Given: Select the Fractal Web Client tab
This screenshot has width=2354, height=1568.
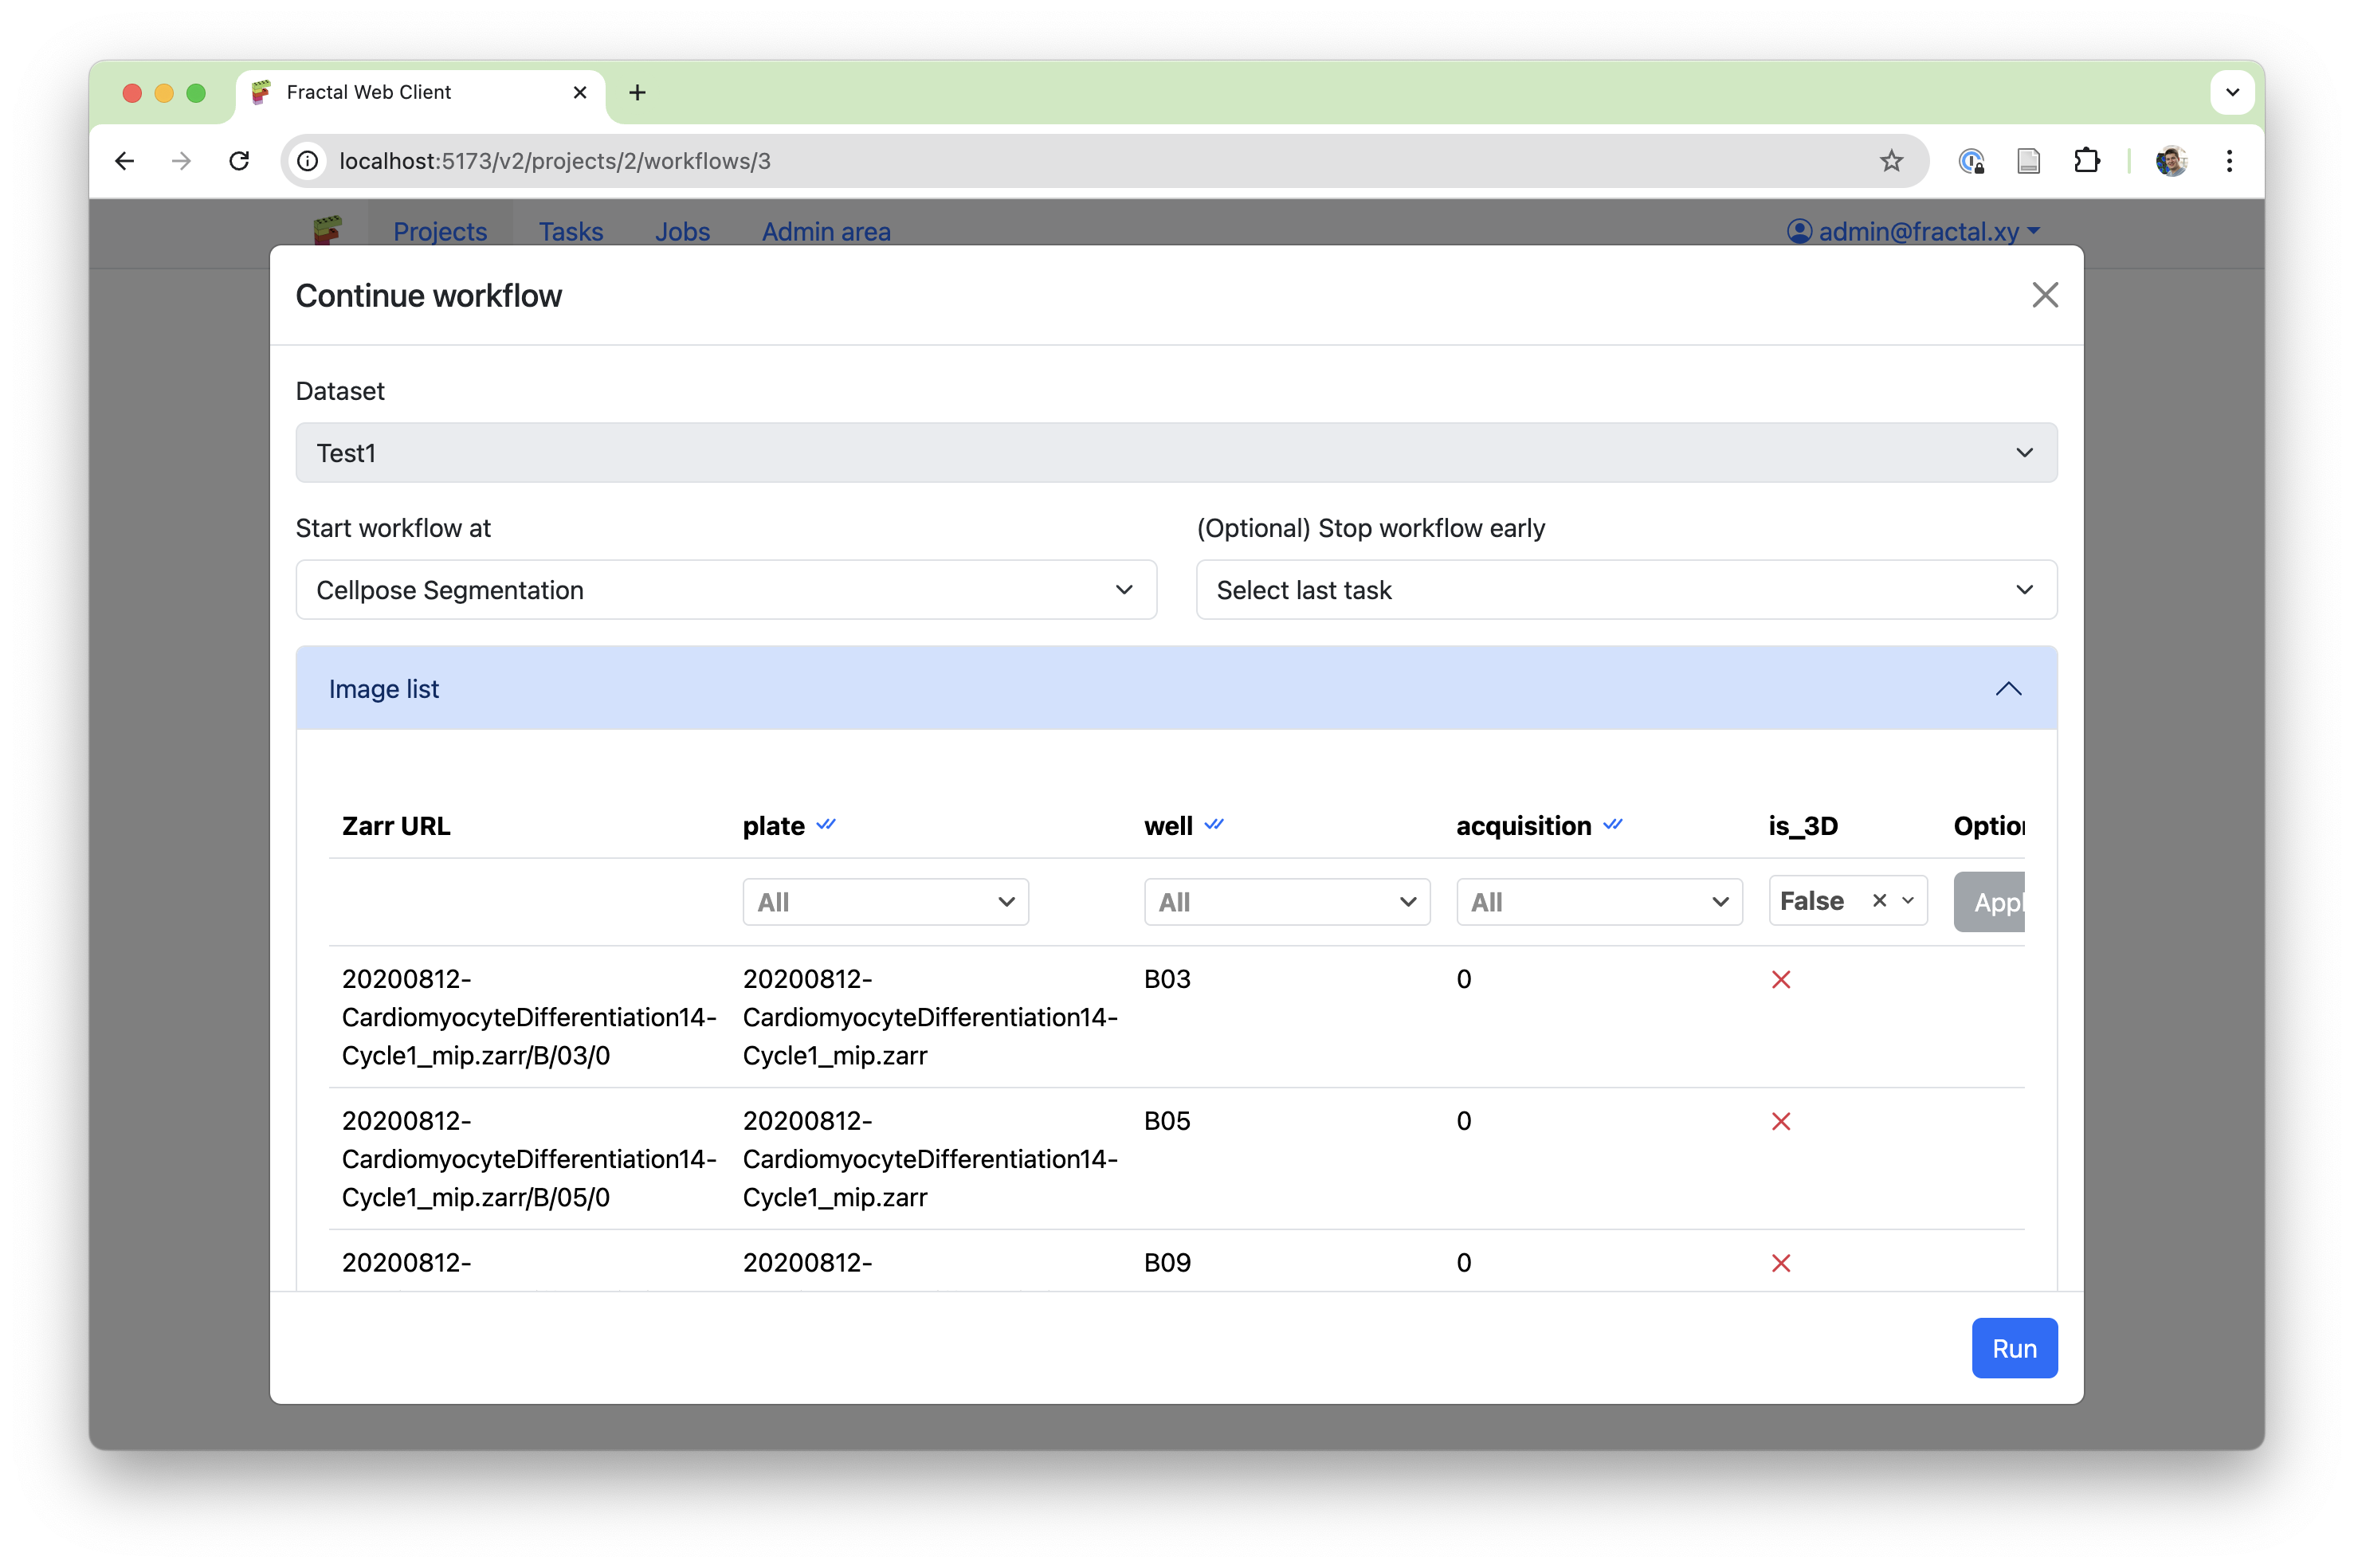Looking at the screenshot, I should pyautogui.click(x=420, y=92).
